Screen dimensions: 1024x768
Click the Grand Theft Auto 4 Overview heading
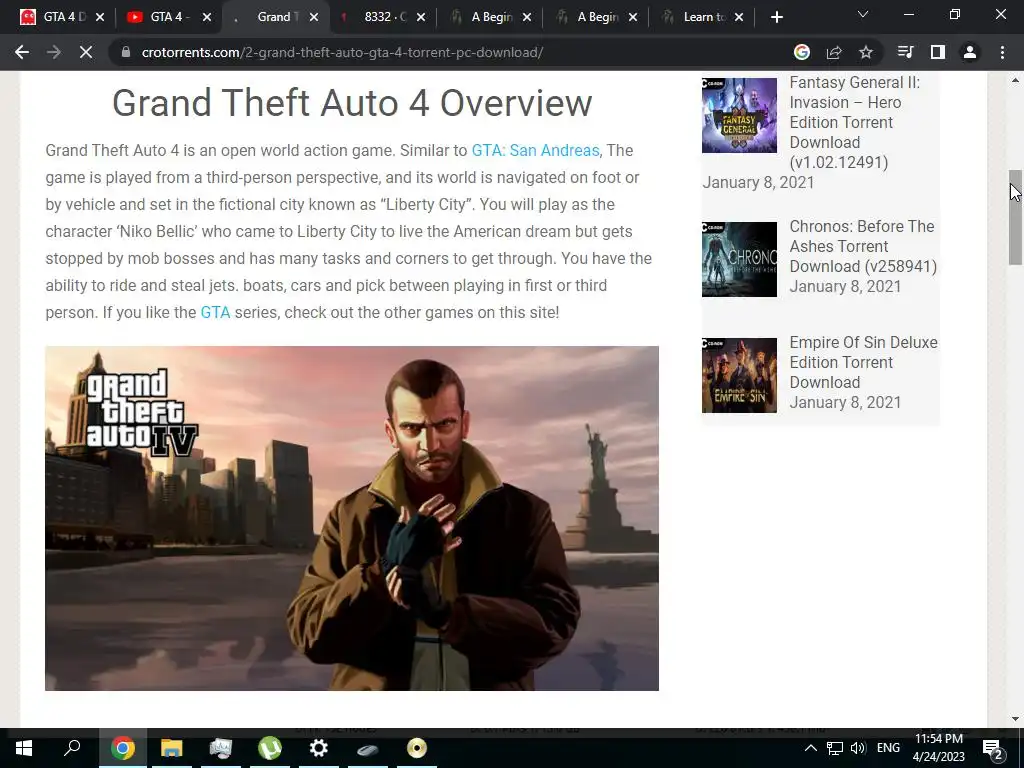[x=352, y=103]
